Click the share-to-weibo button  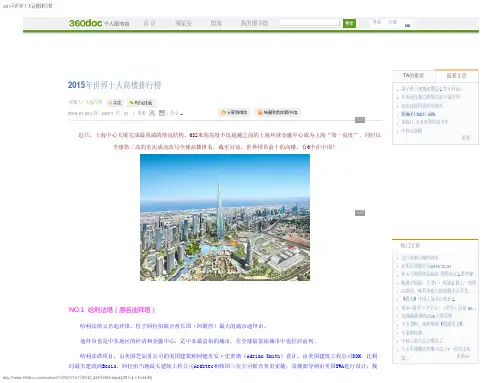[x=234, y=112]
